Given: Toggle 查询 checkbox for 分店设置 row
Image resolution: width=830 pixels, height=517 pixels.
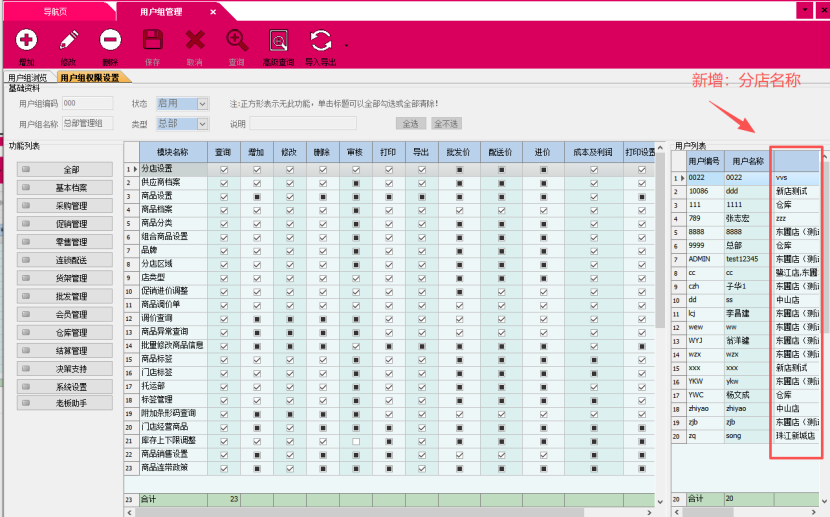Looking at the screenshot, I should click(224, 170).
